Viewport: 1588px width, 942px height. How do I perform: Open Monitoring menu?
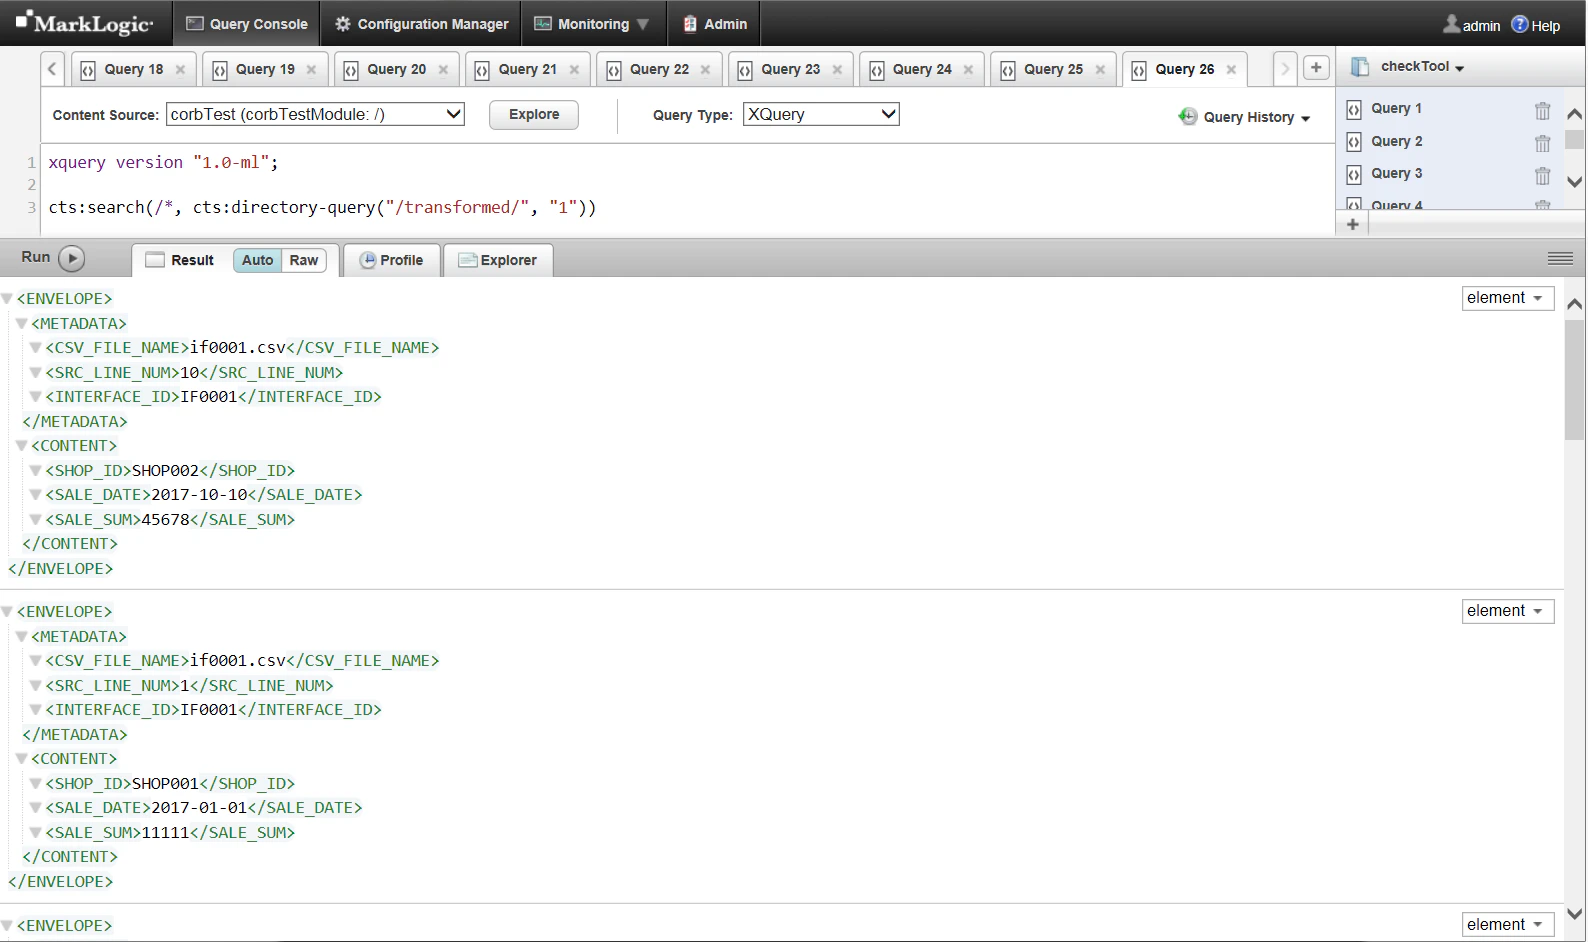pyautogui.click(x=592, y=24)
